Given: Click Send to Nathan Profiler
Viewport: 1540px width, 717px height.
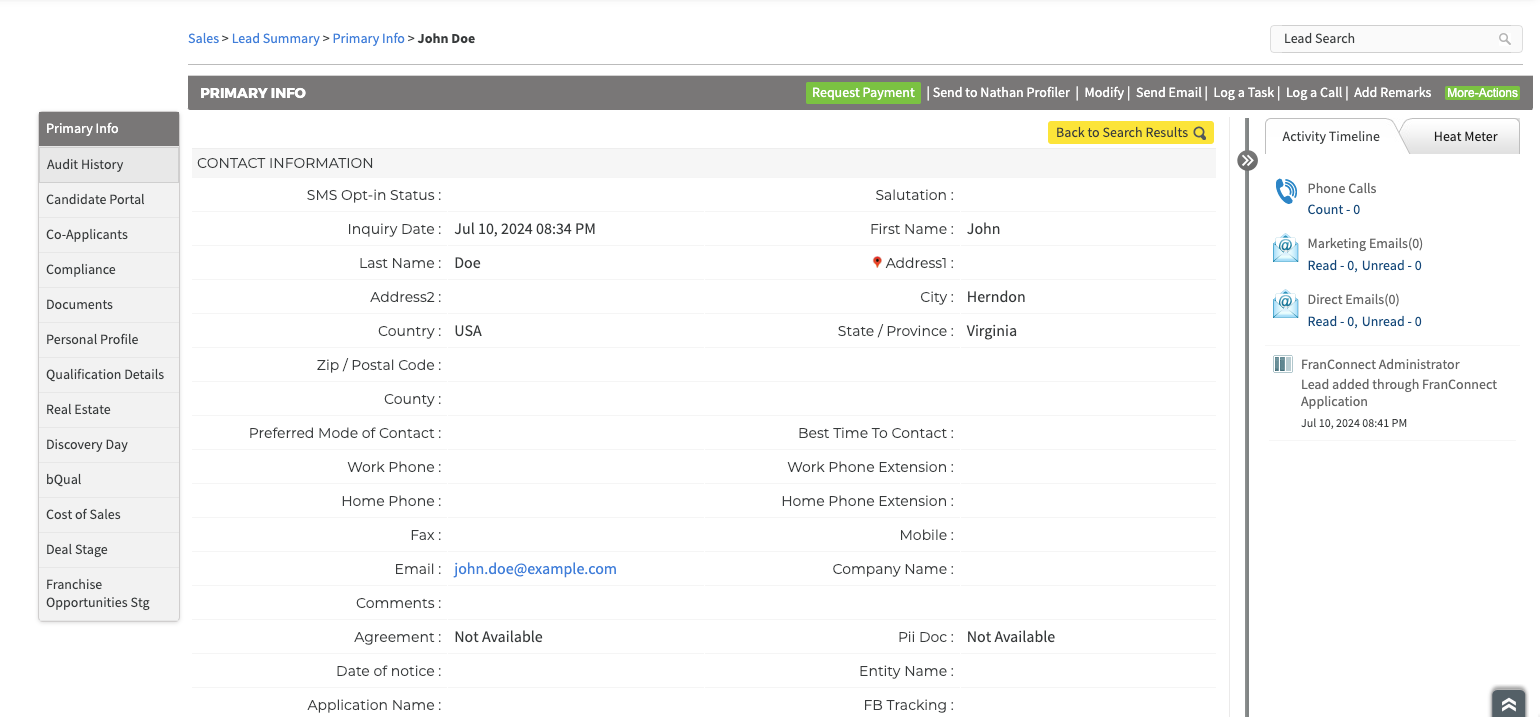Looking at the screenshot, I should [1001, 93].
